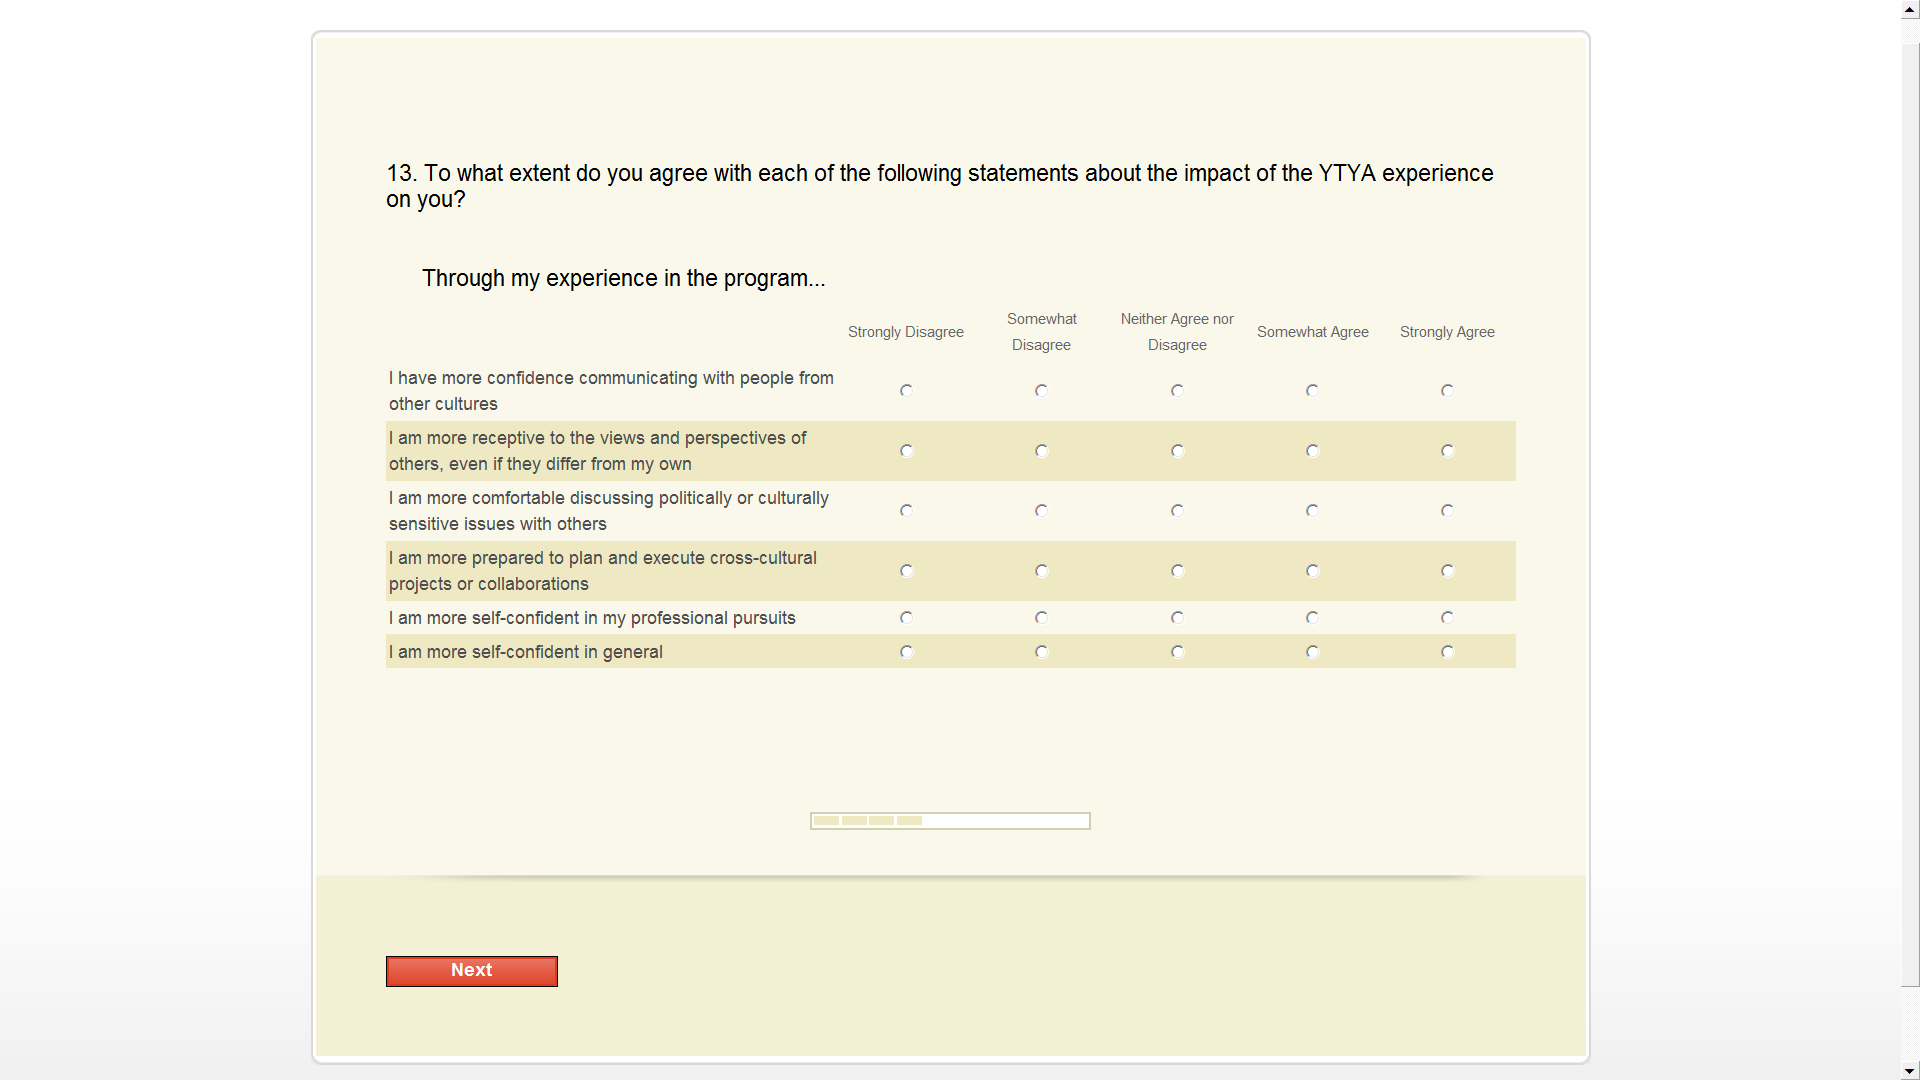Select Somewhat Agree for receptive to others' views
This screenshot has height=1080, width=1920.
(1312, 451)
